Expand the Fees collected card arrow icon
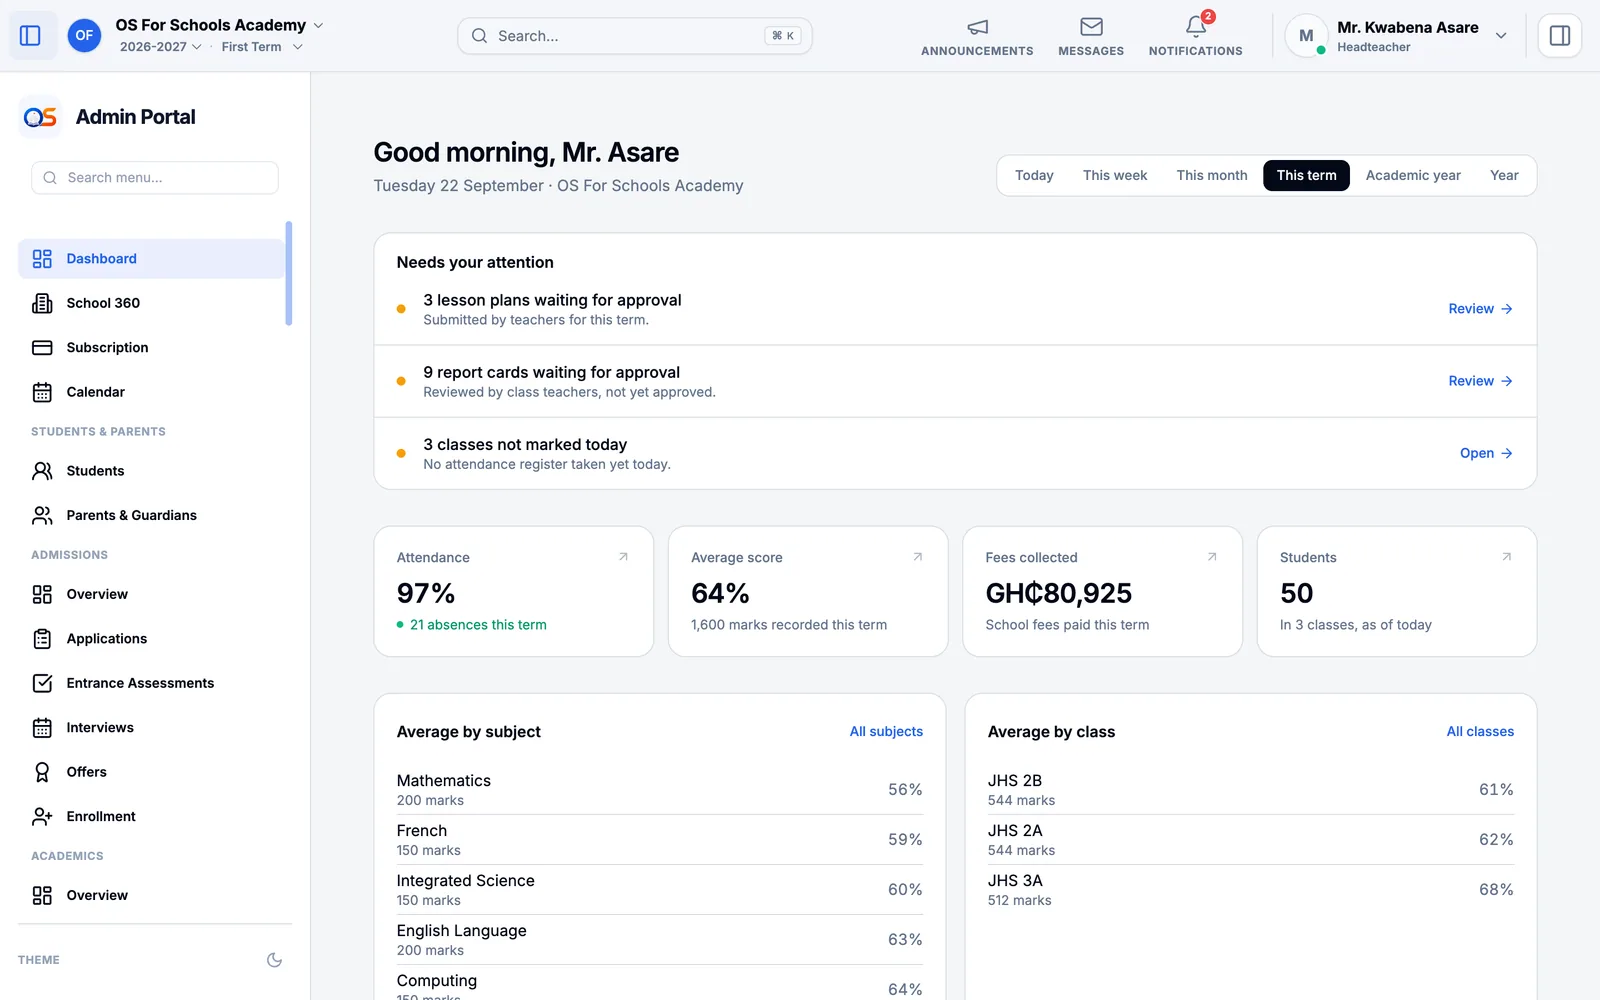 click(1212, 557)
